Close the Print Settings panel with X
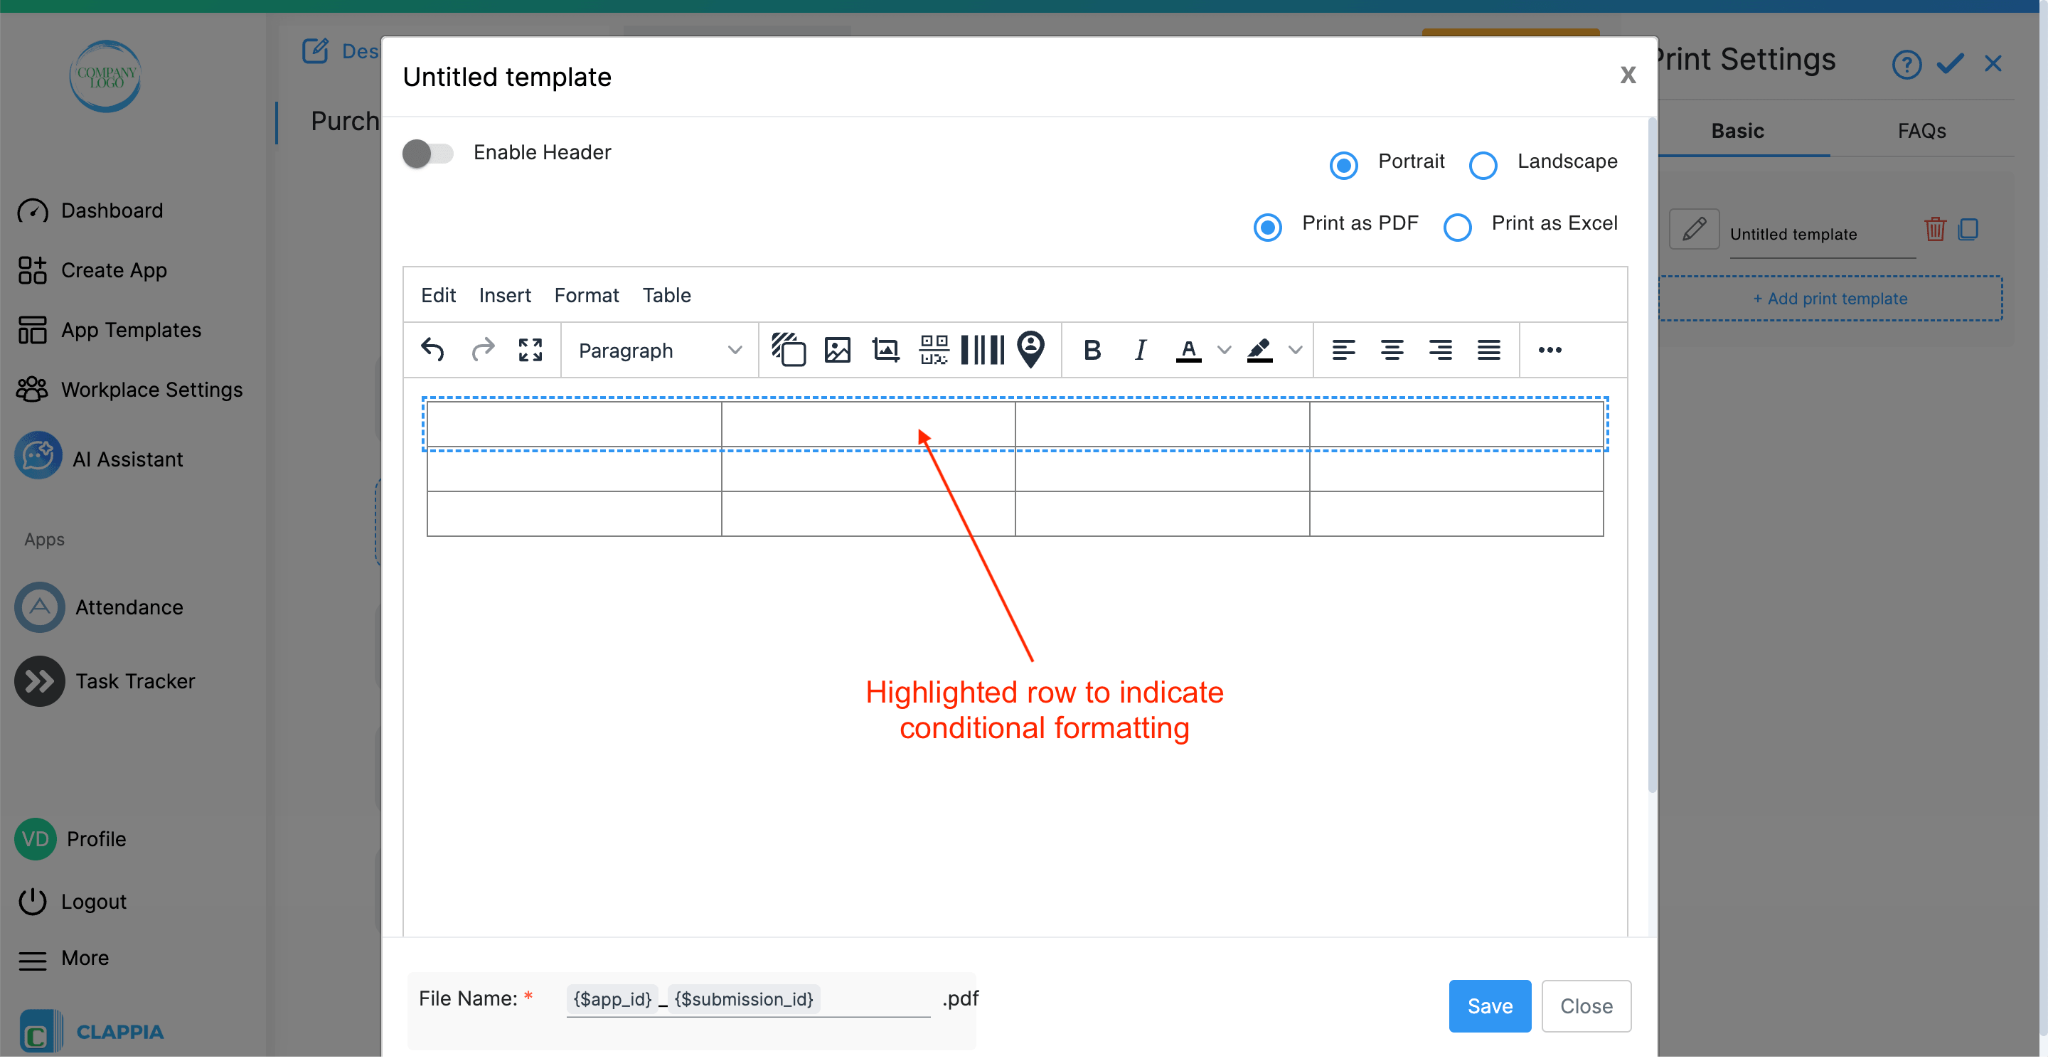The image size is (2048, 1057). click(1993, 64)
